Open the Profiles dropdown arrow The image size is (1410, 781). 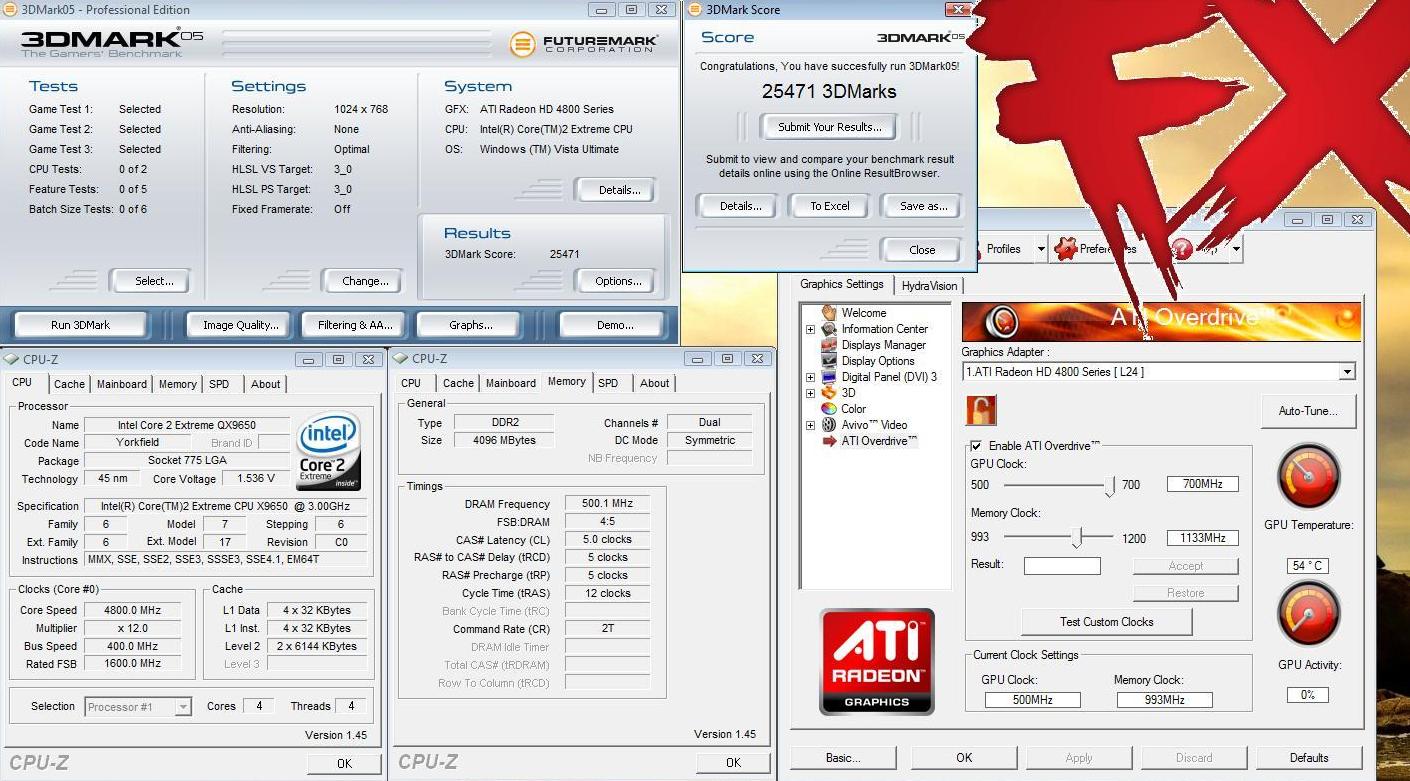tap(1040, 249)
